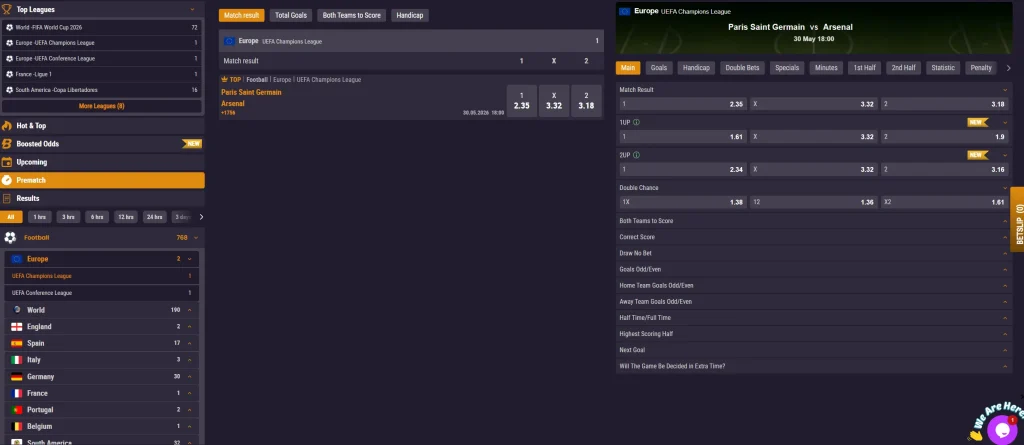Click the 2UP info icon
The width and height of the screenshot is (1024, 445).
pyautogui.click(x=636, y=155)
